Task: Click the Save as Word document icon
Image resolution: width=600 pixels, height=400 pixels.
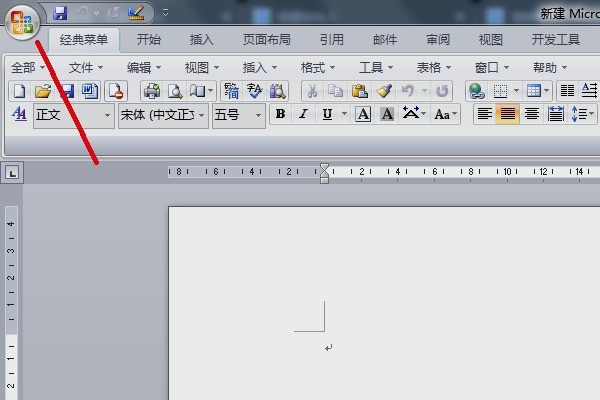Action: pyautogui.click(x=90, y=91)
